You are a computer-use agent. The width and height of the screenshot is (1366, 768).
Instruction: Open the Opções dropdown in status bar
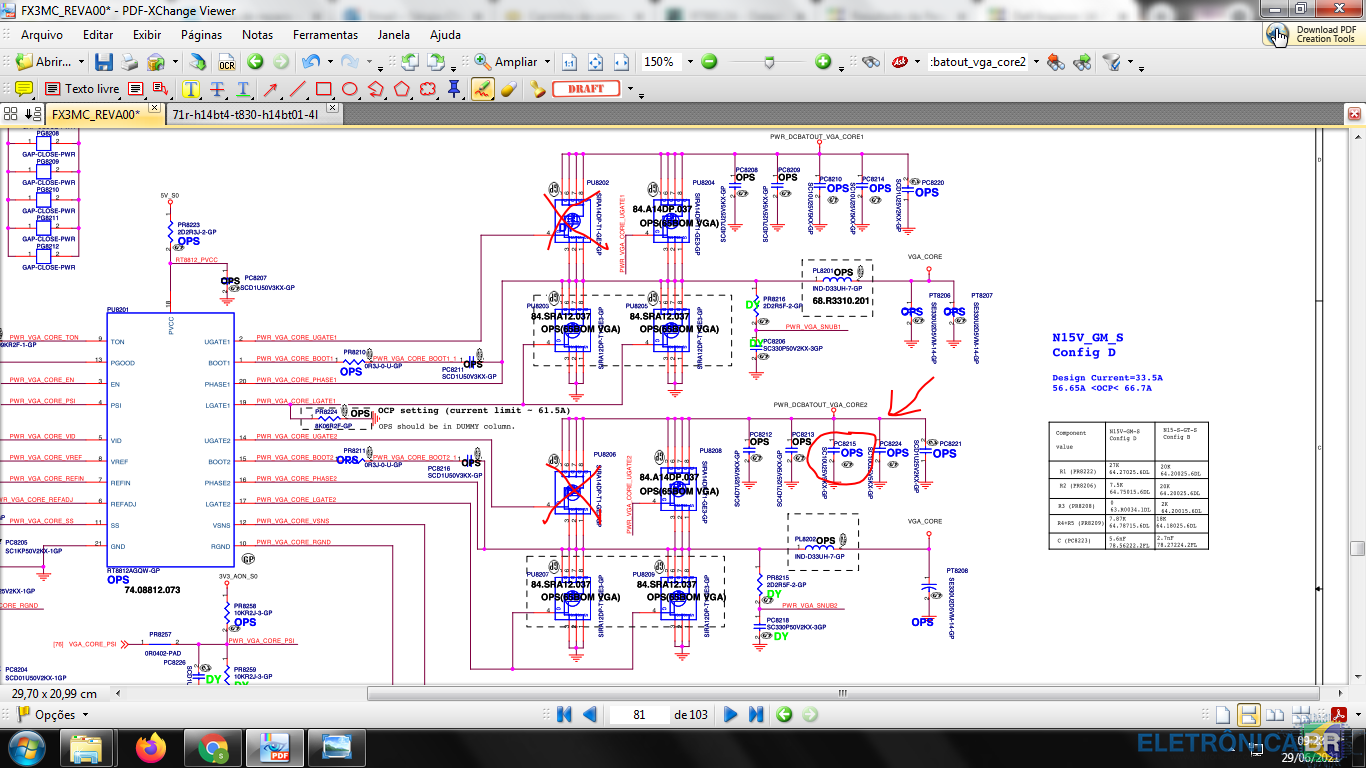(x=85, y=715)
